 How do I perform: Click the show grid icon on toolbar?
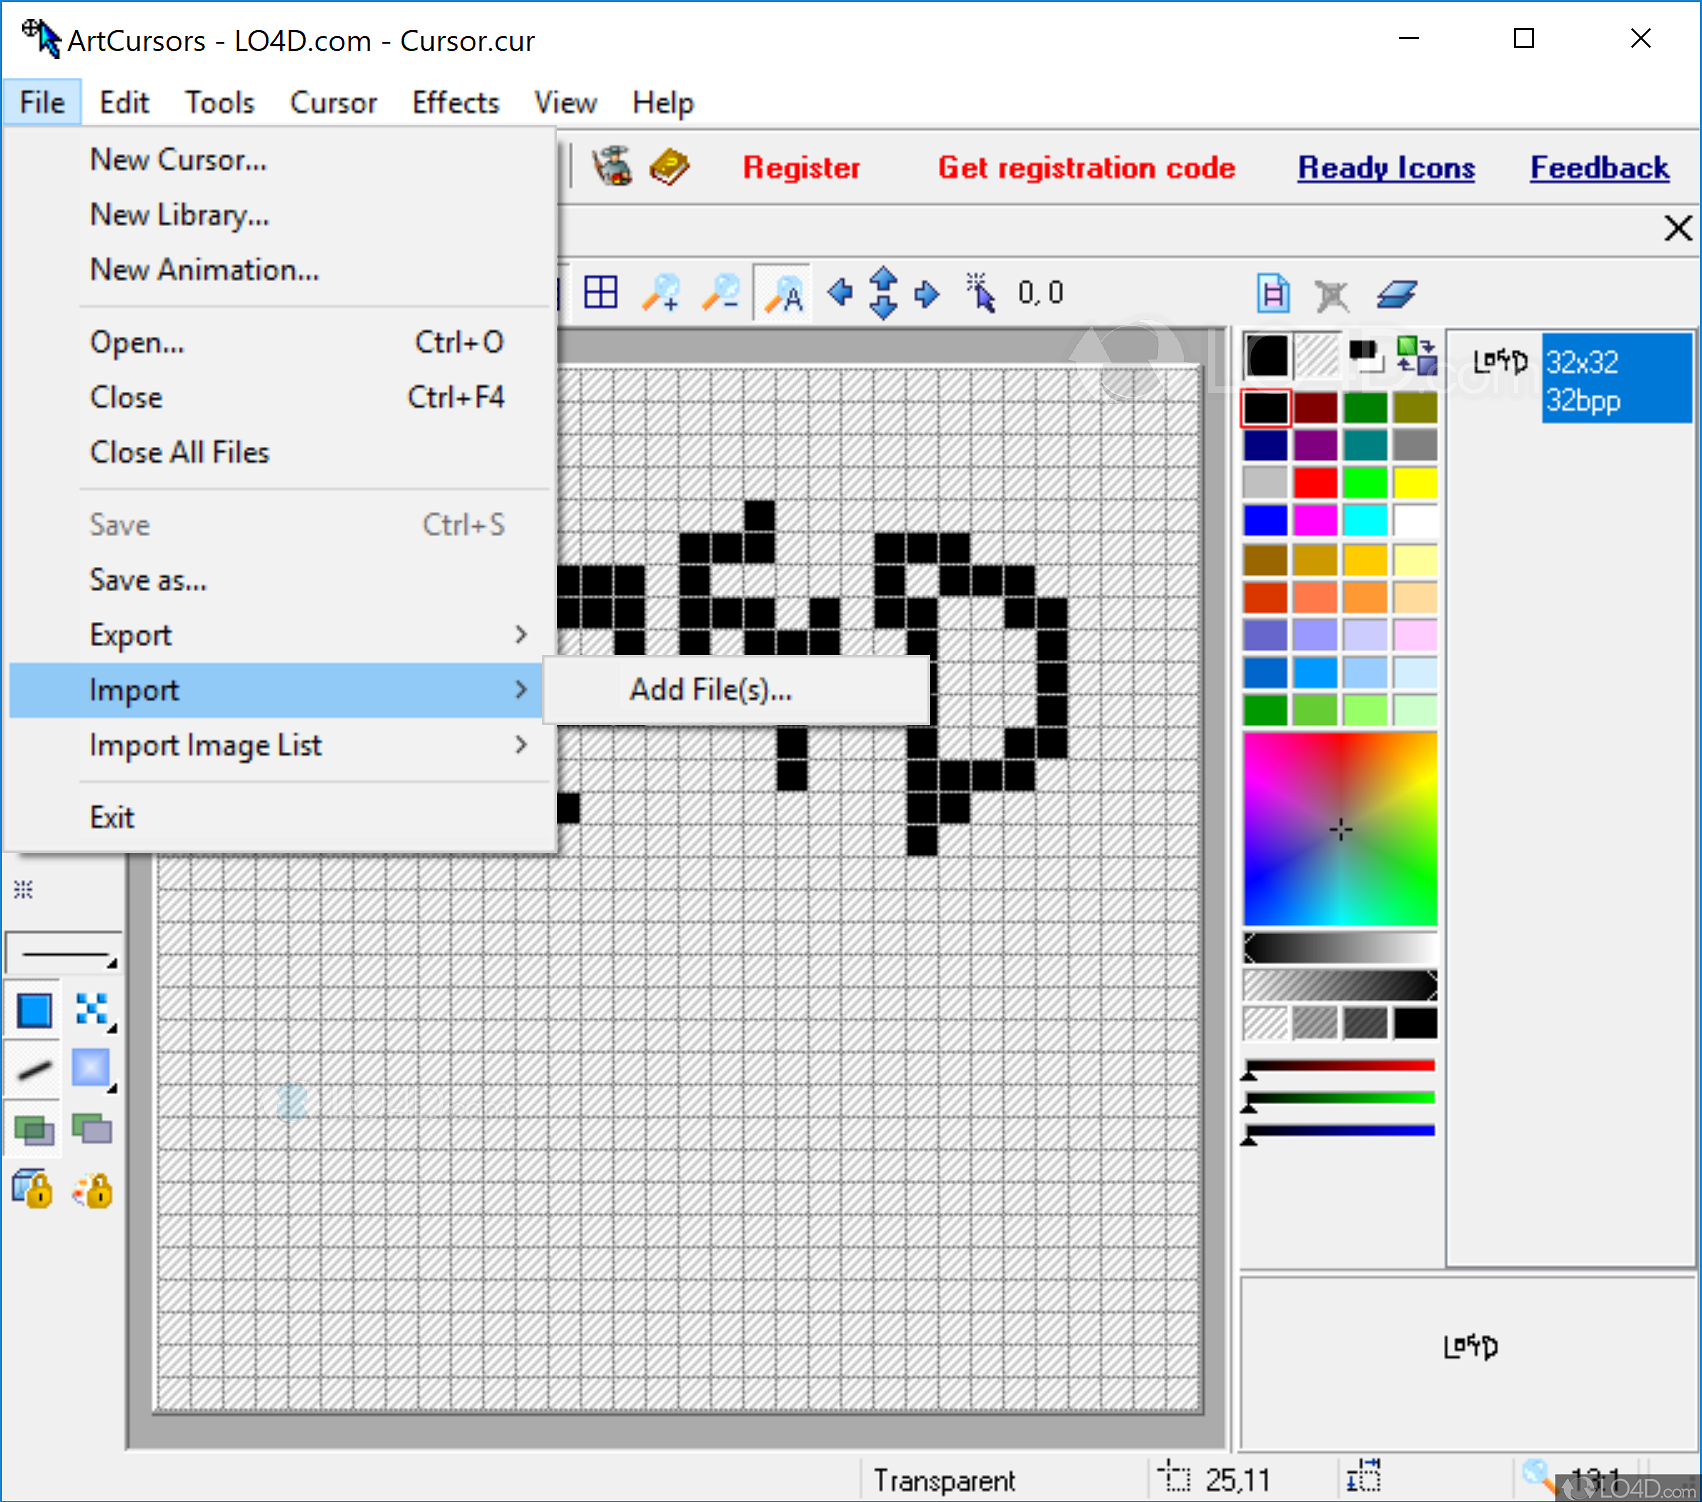click(x=600, y=291)
